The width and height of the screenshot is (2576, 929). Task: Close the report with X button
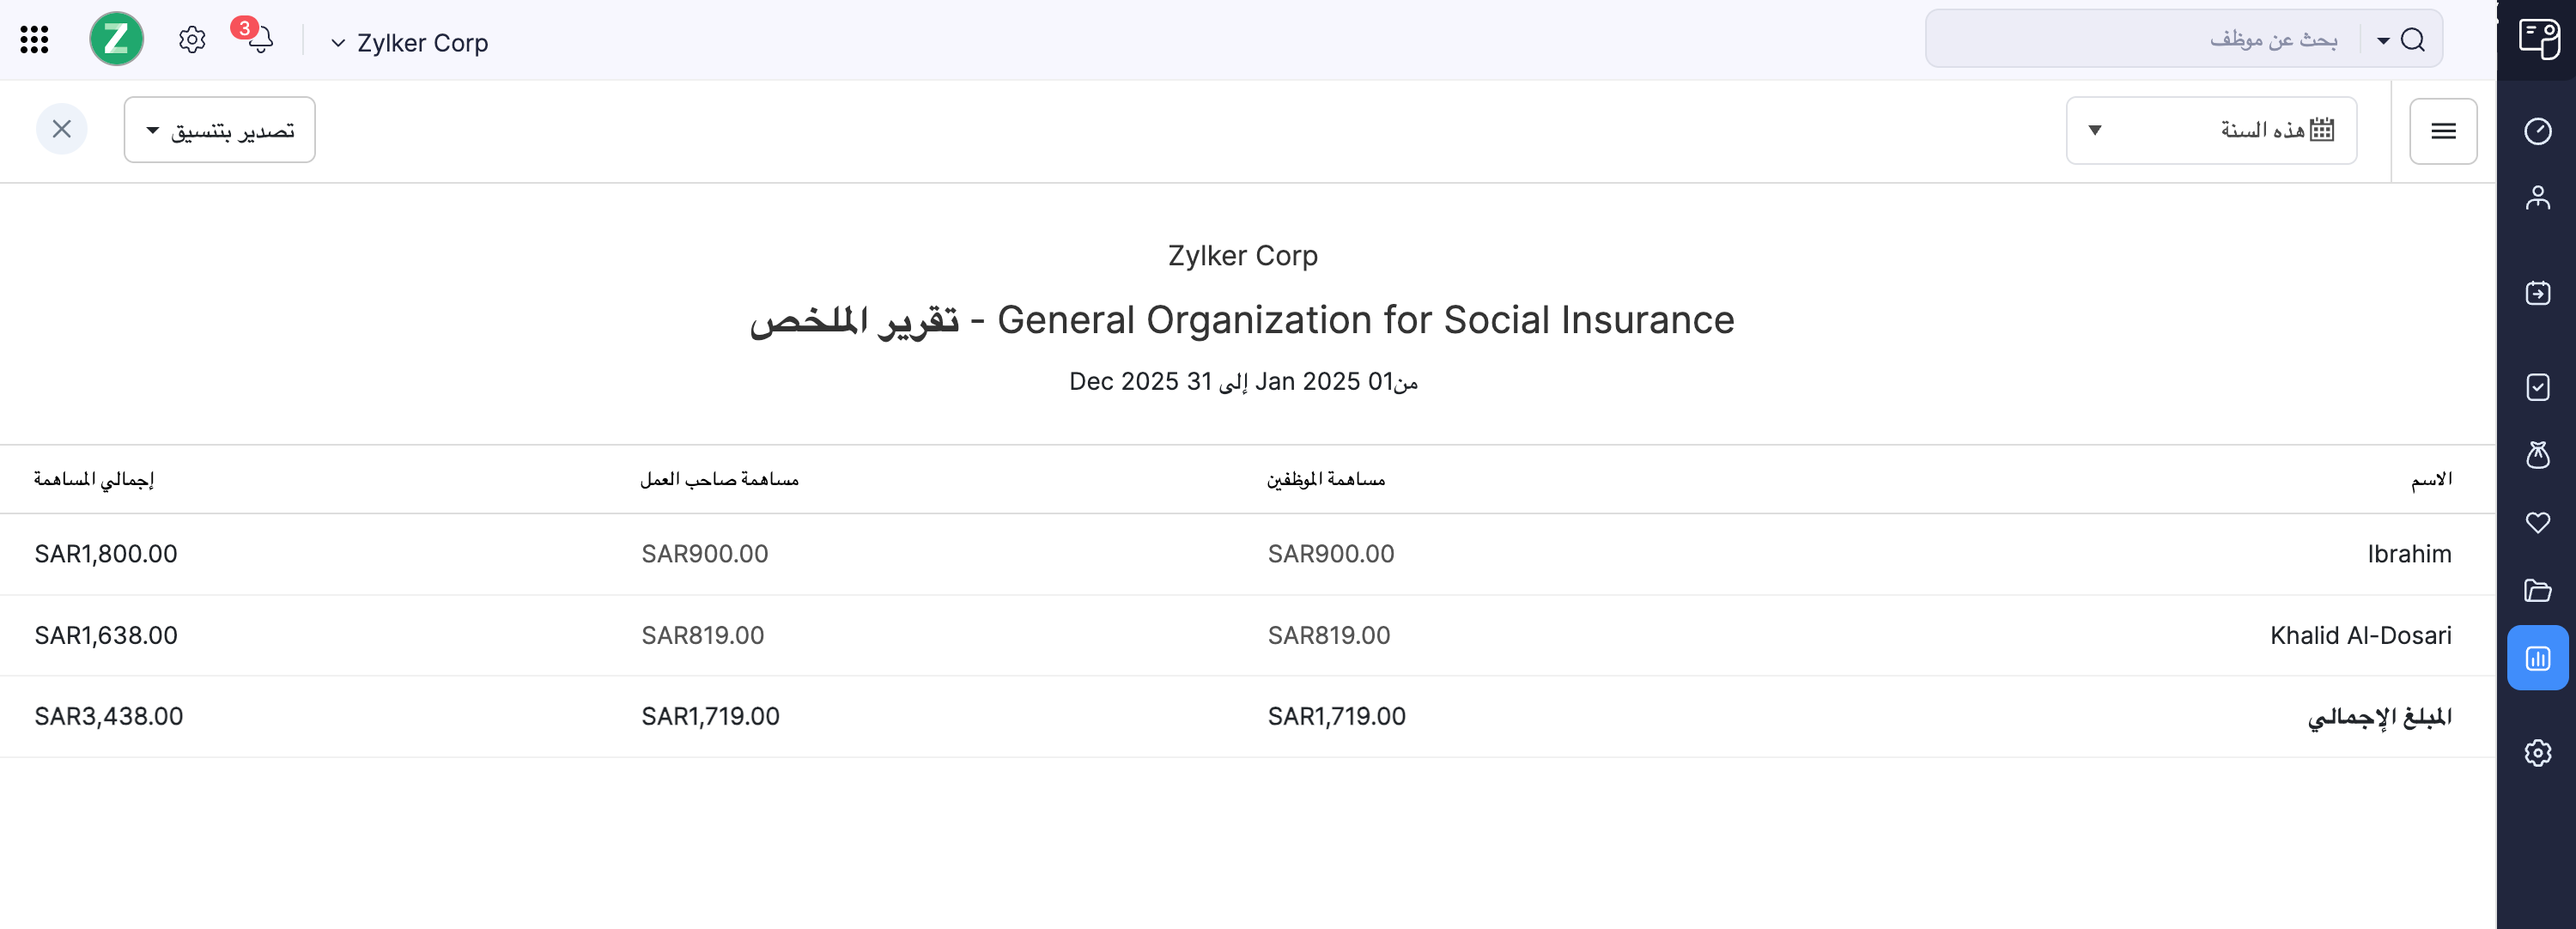coord(62,129)
